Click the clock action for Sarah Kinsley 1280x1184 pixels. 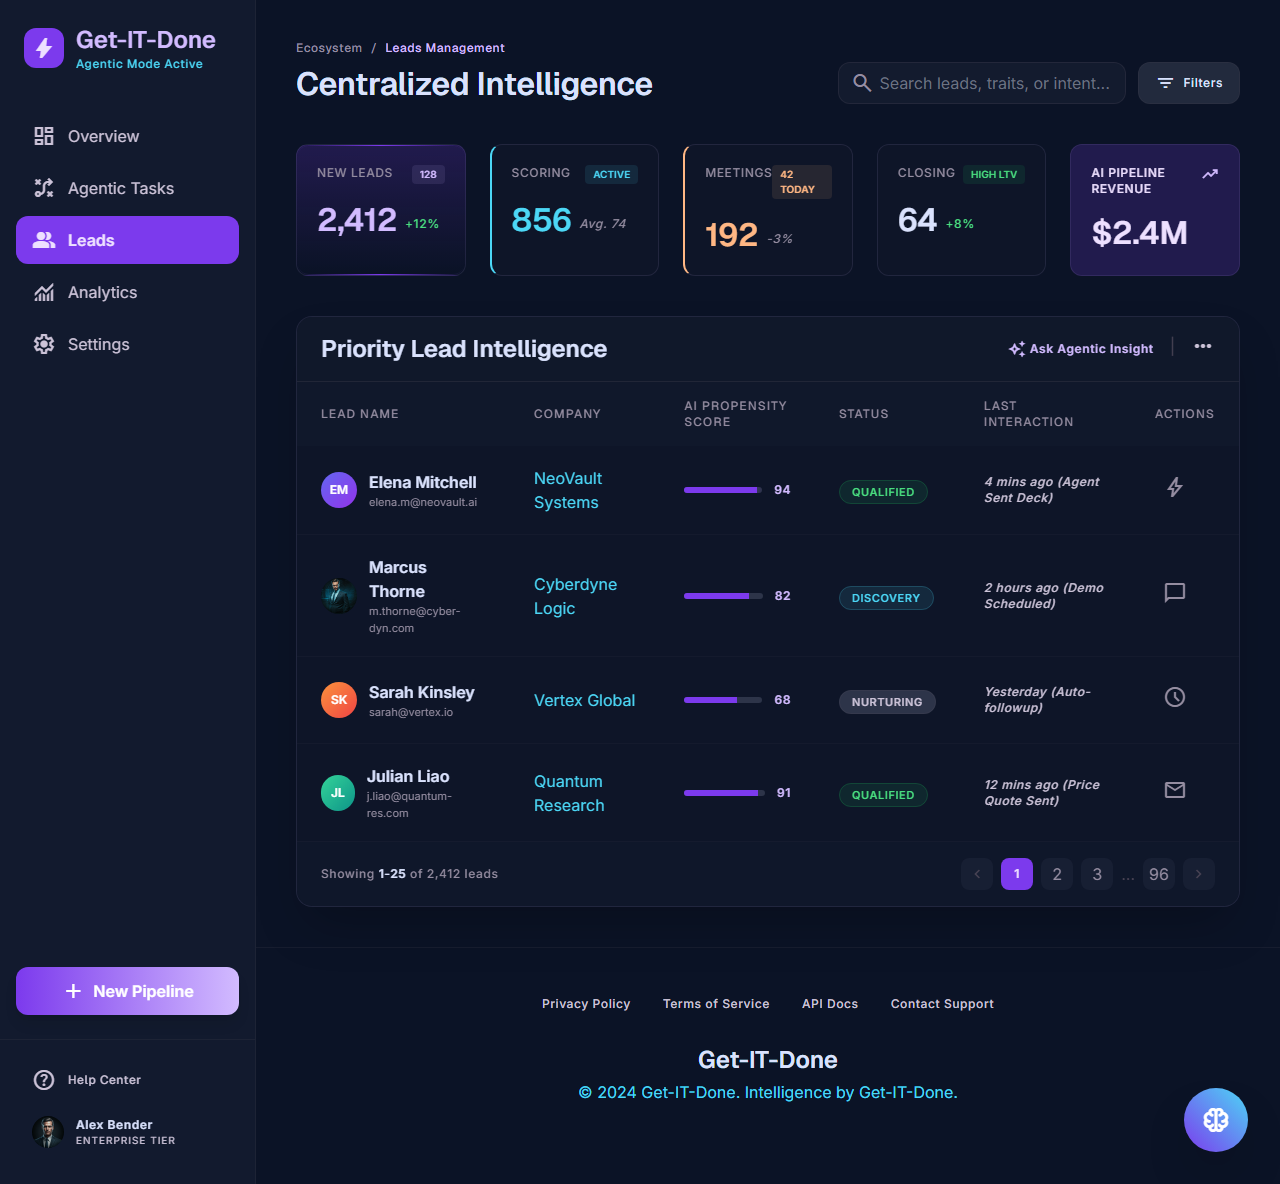[1175, 697]
